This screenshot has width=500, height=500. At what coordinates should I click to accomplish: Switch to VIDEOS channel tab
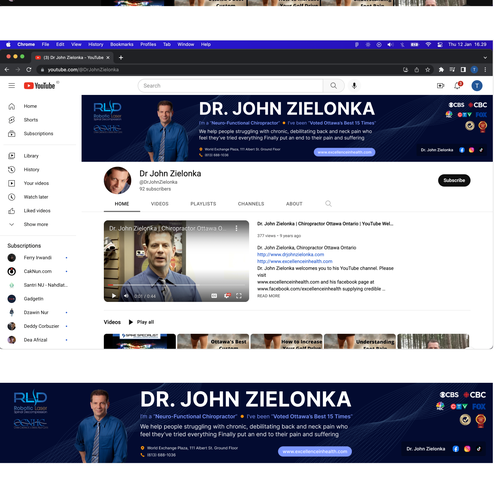tap(160, 204)
